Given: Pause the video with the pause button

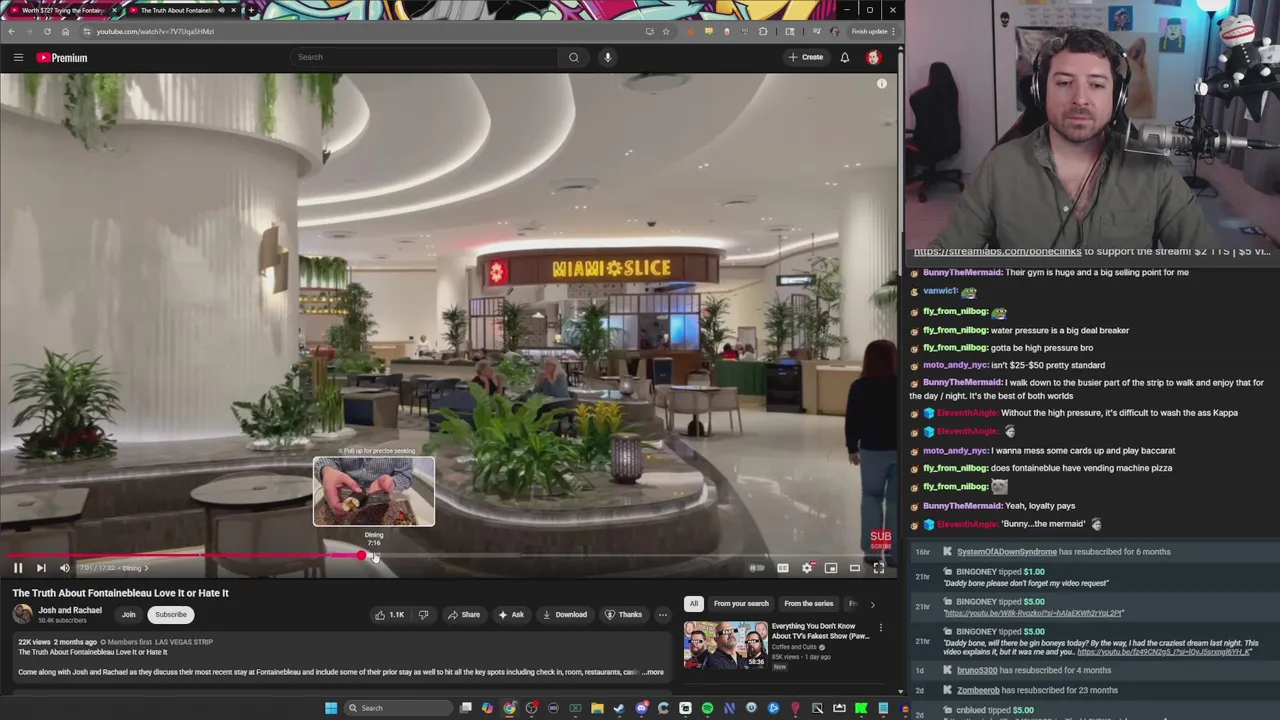Looking at the screenshot, I should pyautogui.click(x=18, y=568).
